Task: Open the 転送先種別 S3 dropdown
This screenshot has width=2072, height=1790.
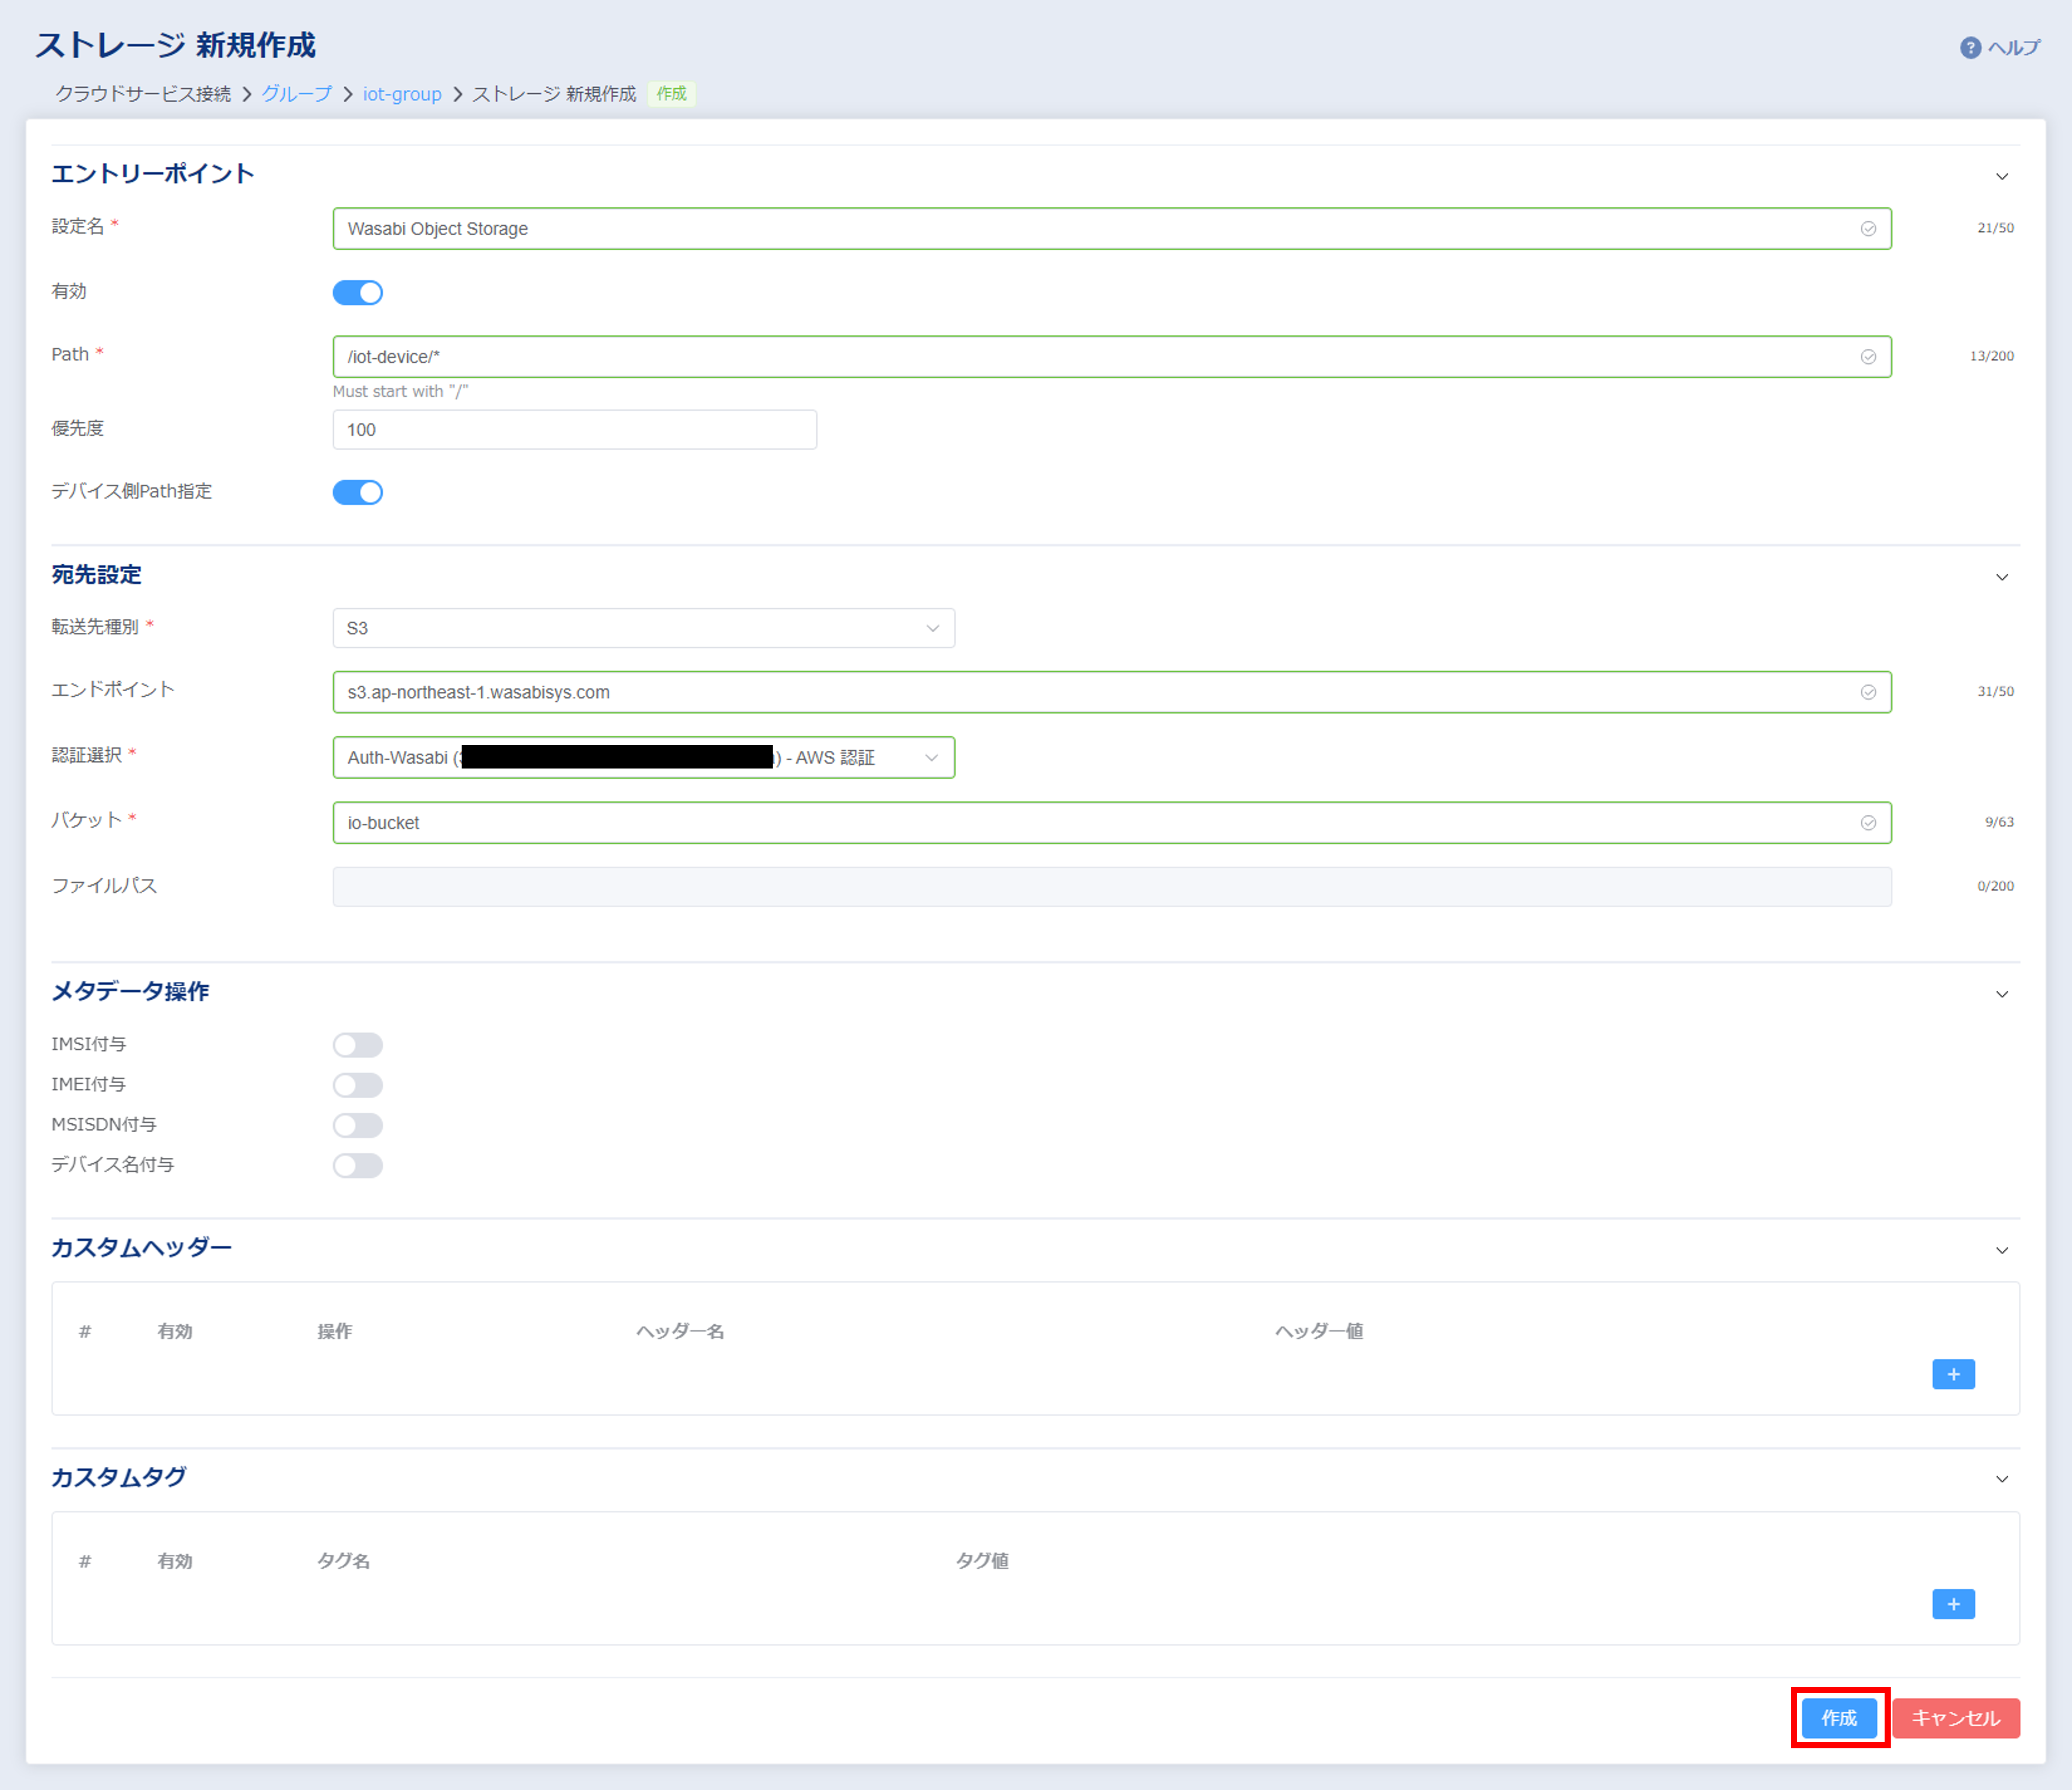Action: click(x=643, y=628)
